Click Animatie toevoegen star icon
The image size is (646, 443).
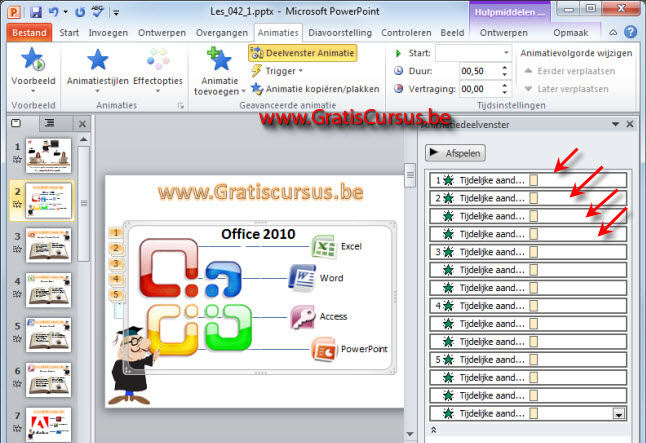point(219,59)
